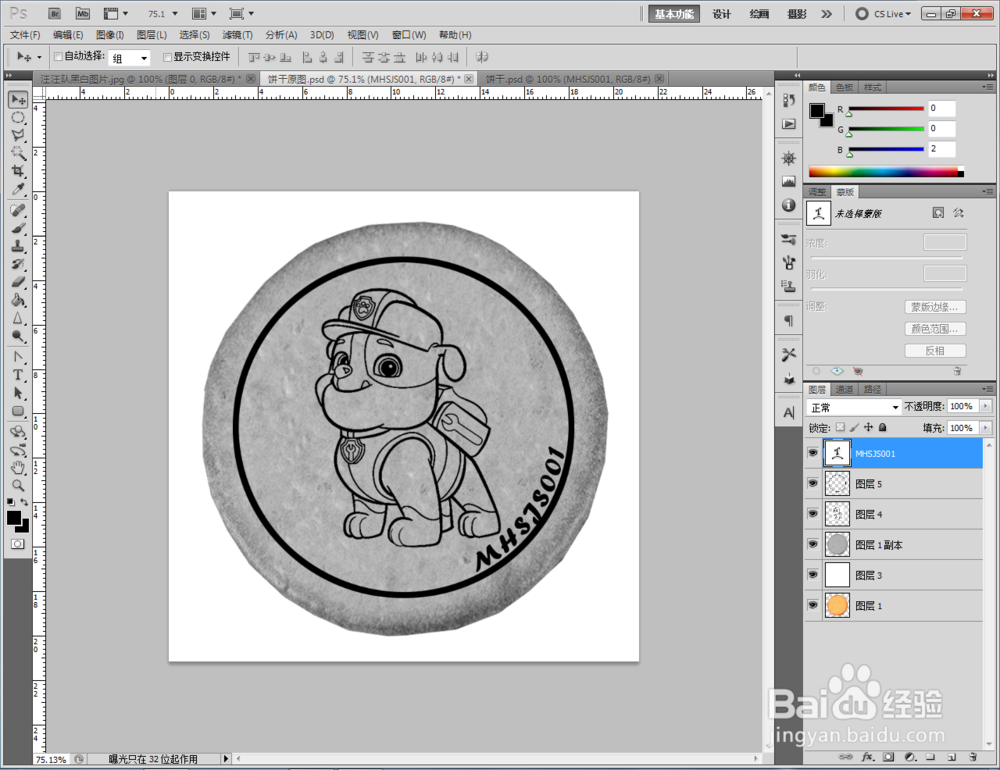Select the History Brush tool
Screen dimensions: 1000x770
pos(18,264)
